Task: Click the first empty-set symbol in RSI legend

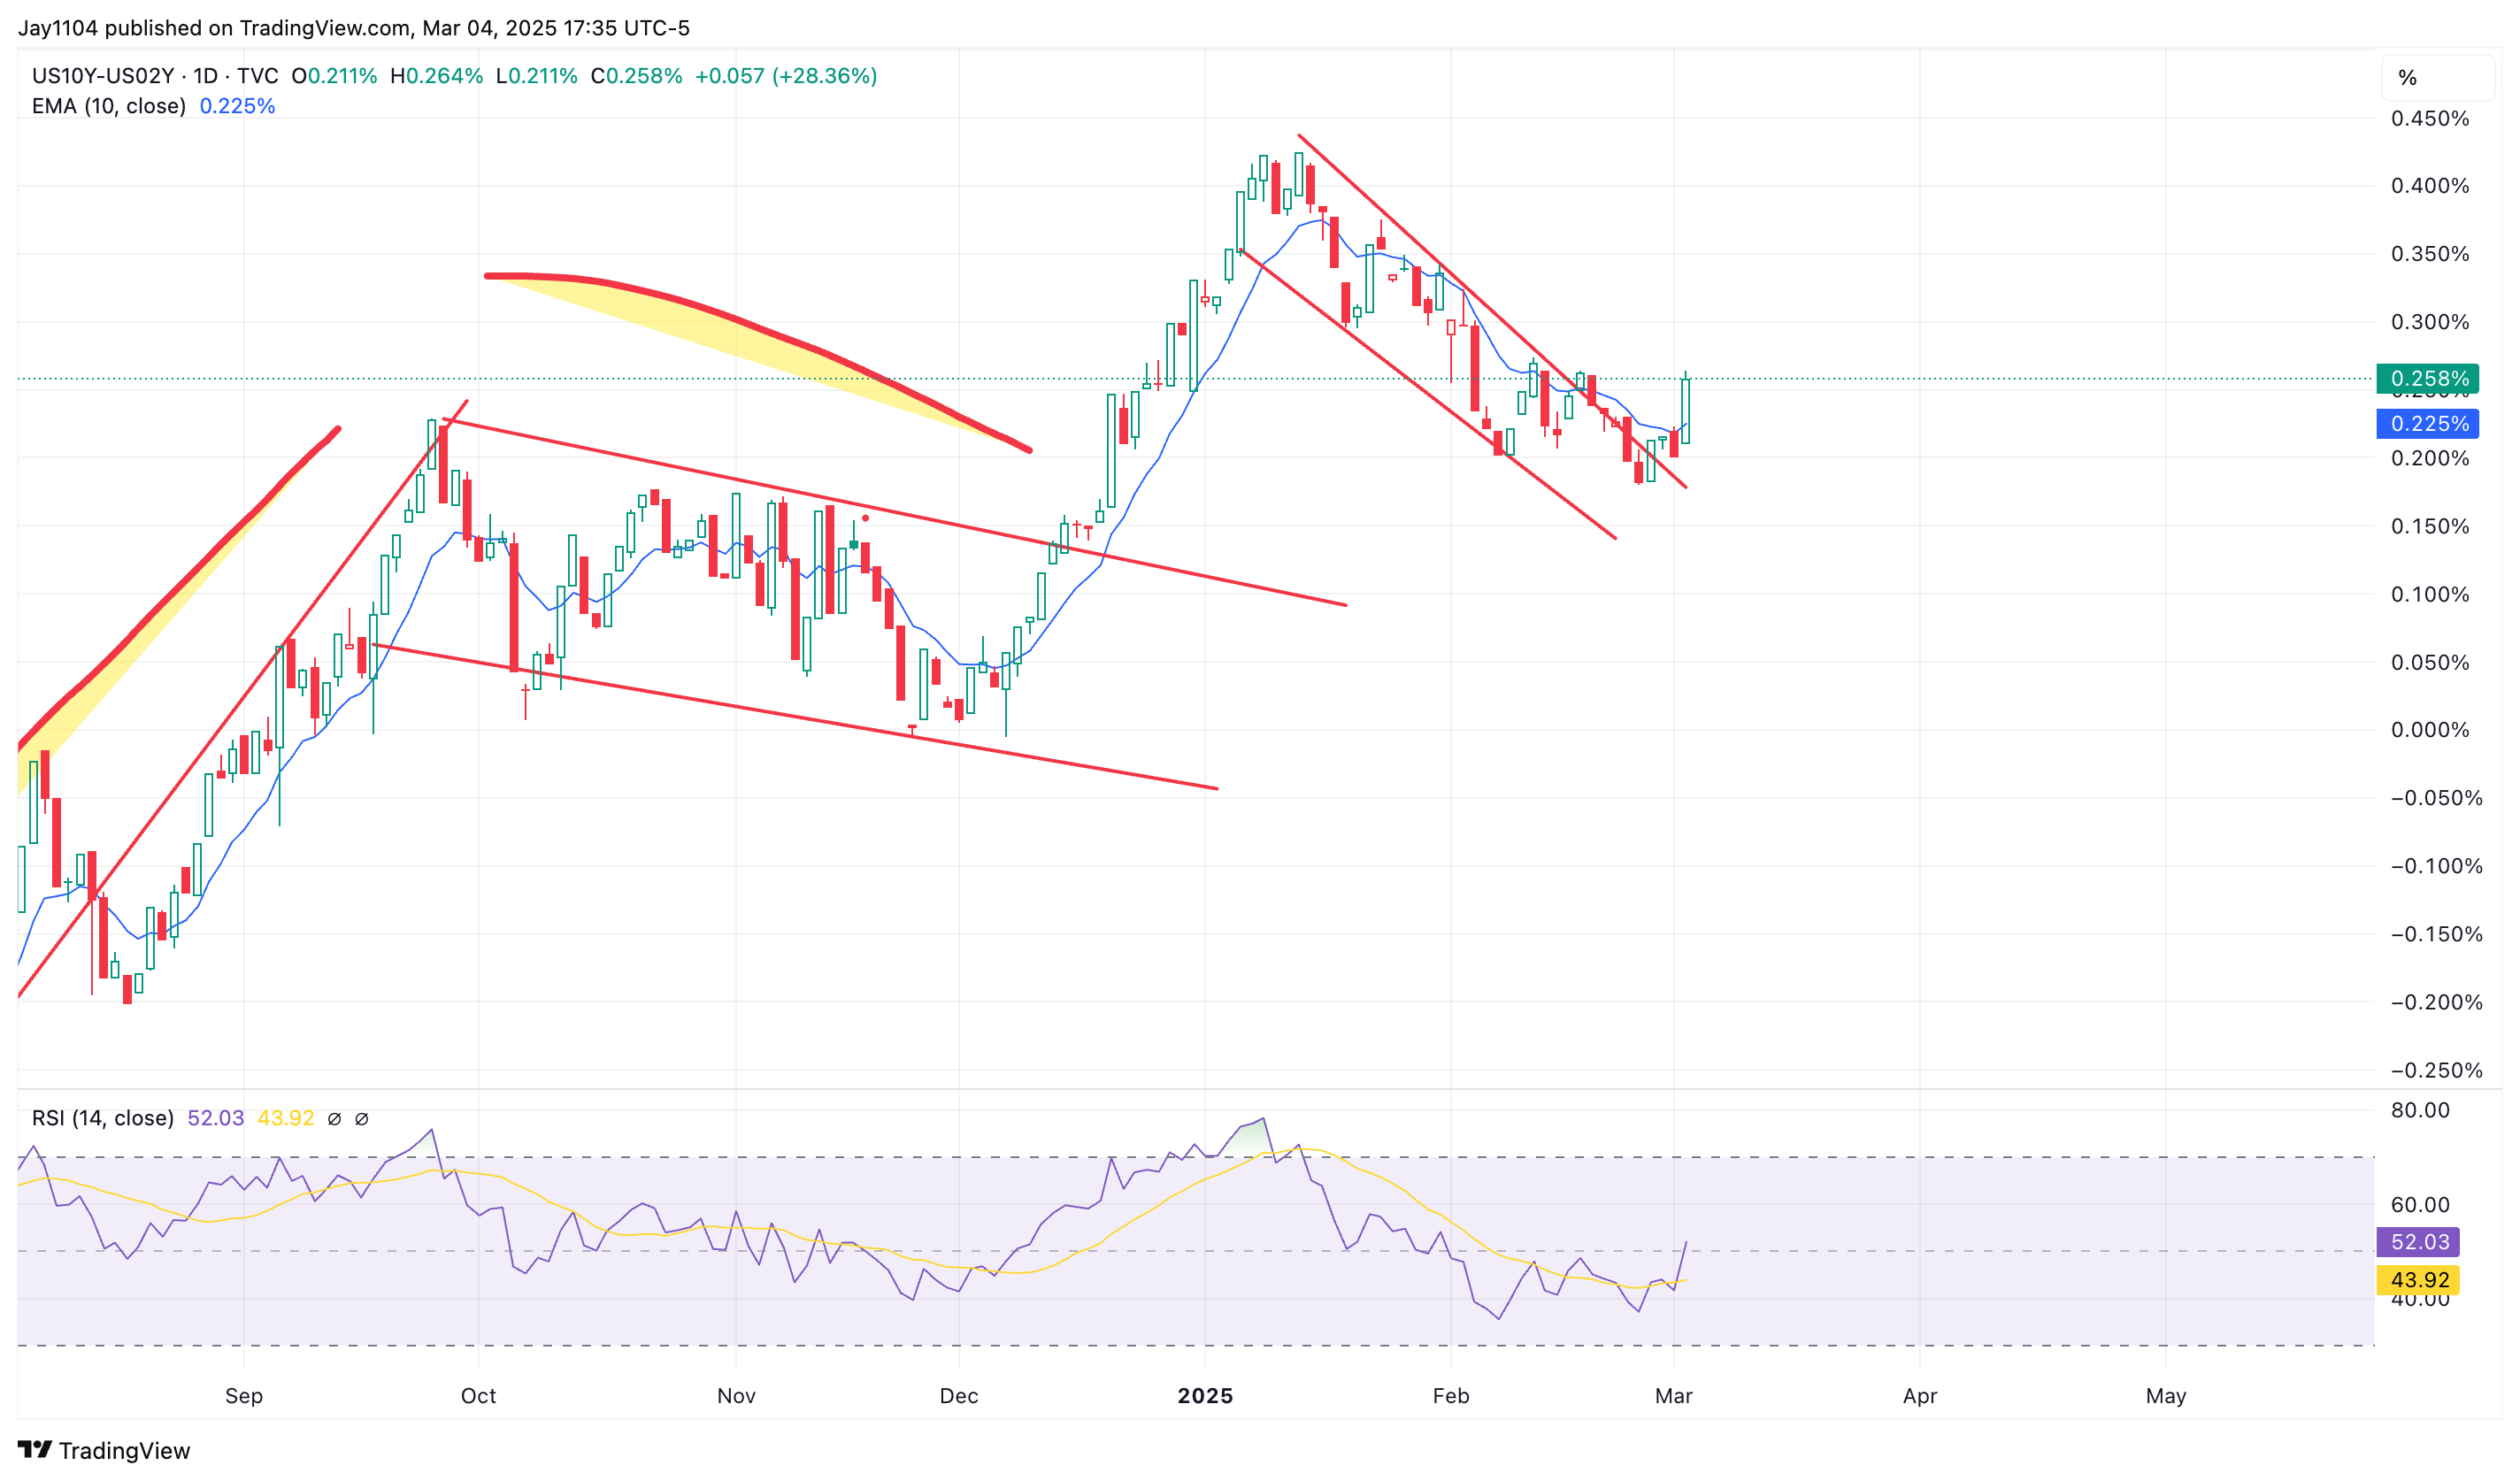Action: click(x=335, y=1119)
